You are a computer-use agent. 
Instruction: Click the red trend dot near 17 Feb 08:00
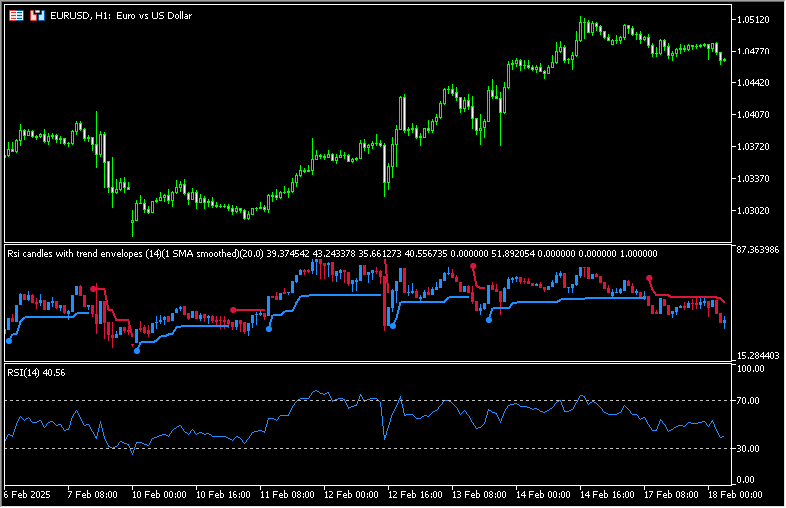pyautogui.click(x=649, y=278)
